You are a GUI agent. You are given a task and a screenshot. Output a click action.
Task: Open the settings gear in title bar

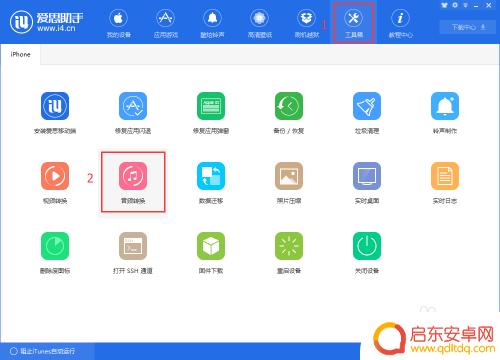455,5
